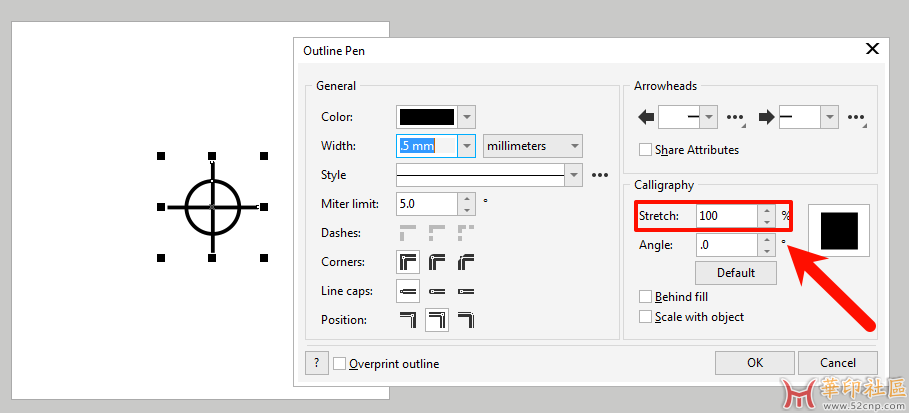This screenshot has width=909, height=413.
Task: Toggle the Behind fill checkbox
Action: pyautogui.click(x=646, y=297)
